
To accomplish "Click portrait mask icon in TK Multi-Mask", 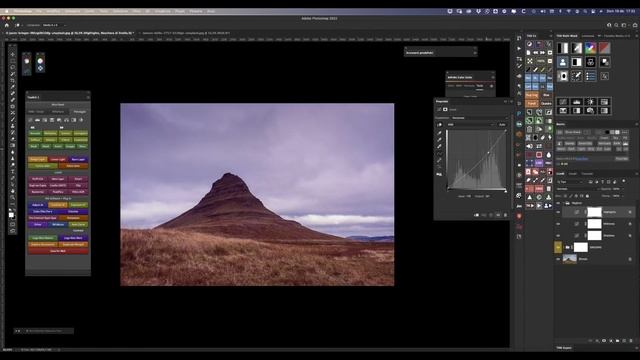I will (x=563, y=62).
